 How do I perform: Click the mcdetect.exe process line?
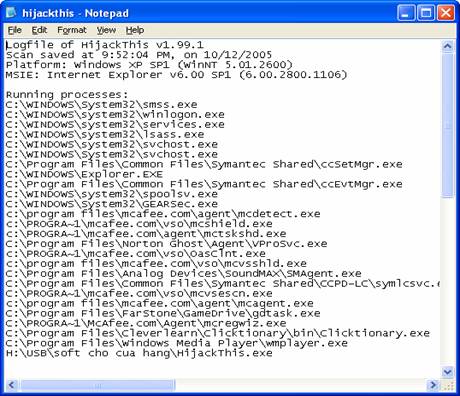click(163, 214)
